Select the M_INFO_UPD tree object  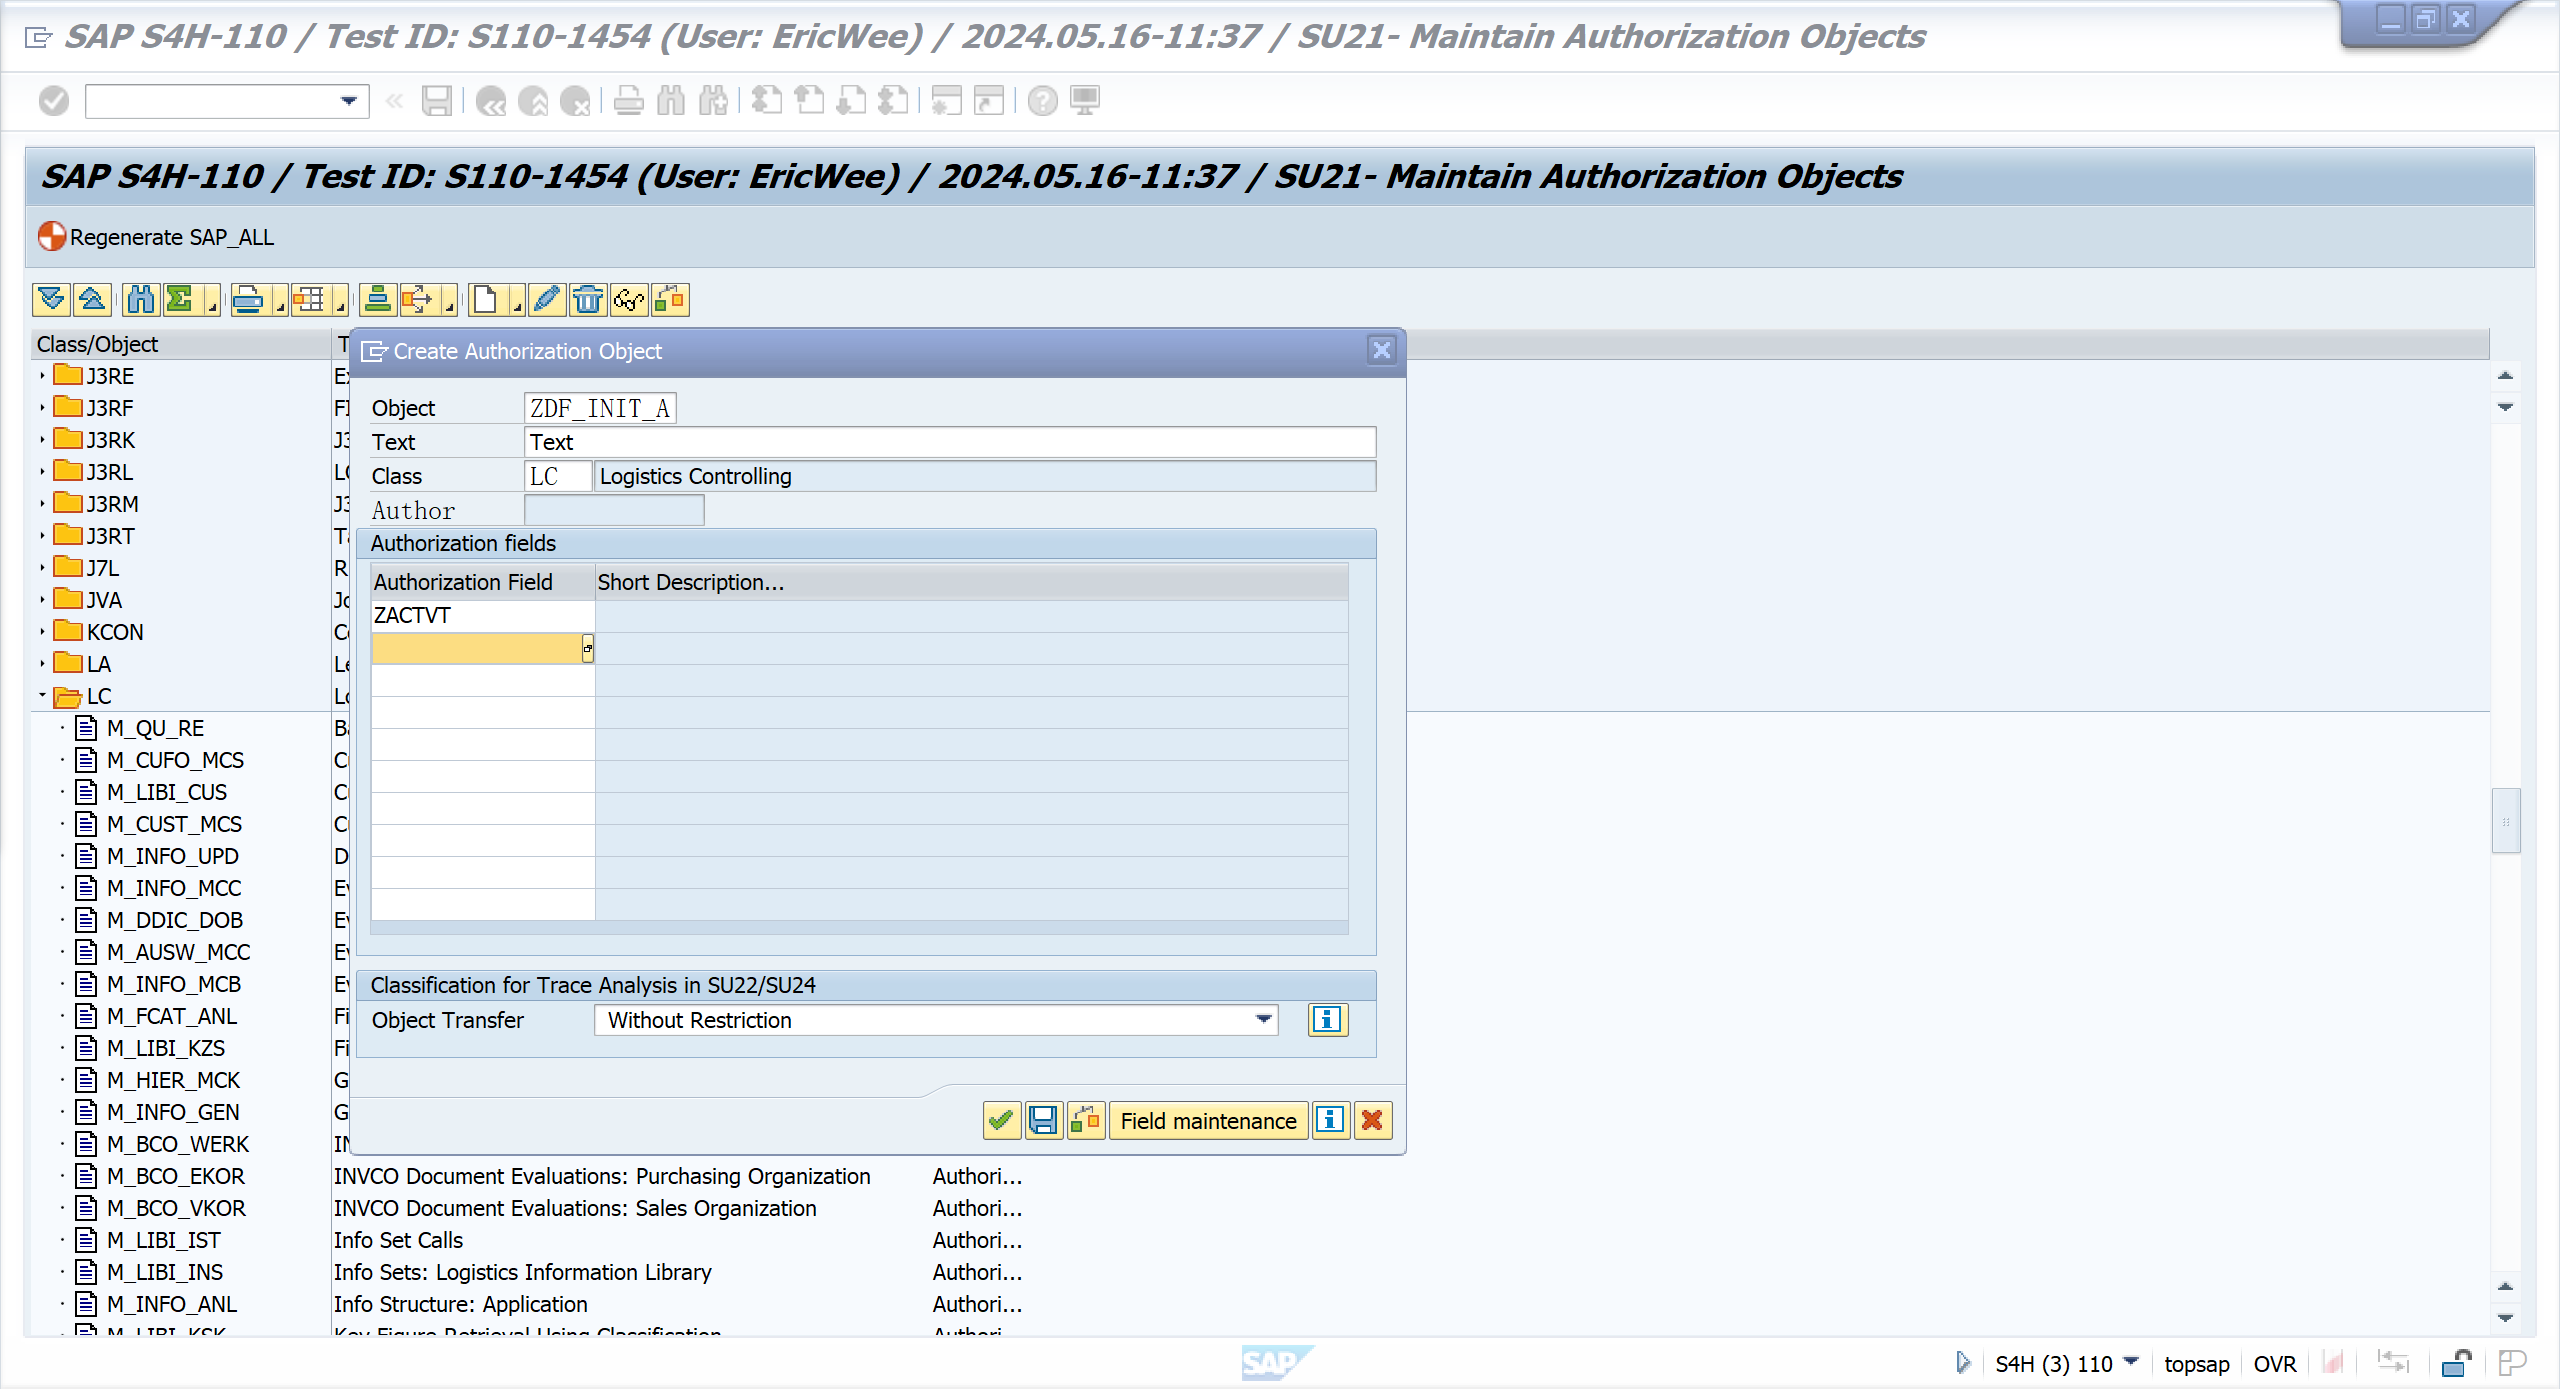pos(173,856)
